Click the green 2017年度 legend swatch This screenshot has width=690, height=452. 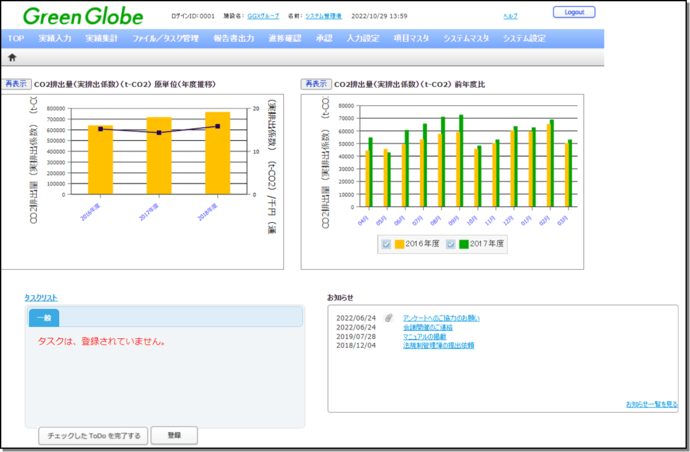click(464, 244)
